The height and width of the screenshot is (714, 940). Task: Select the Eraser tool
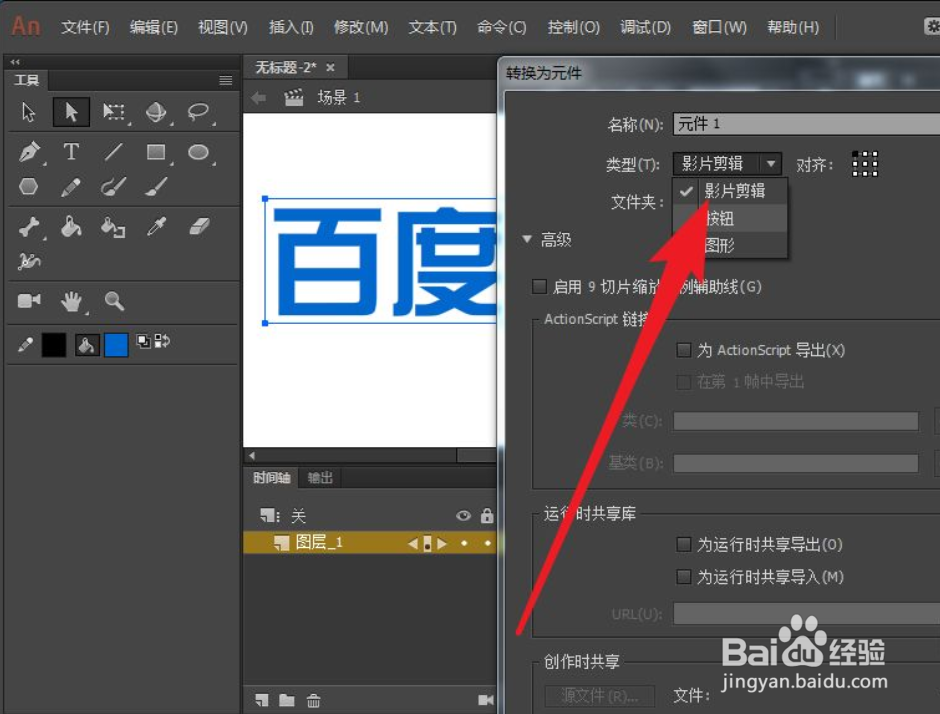[199, 226]
